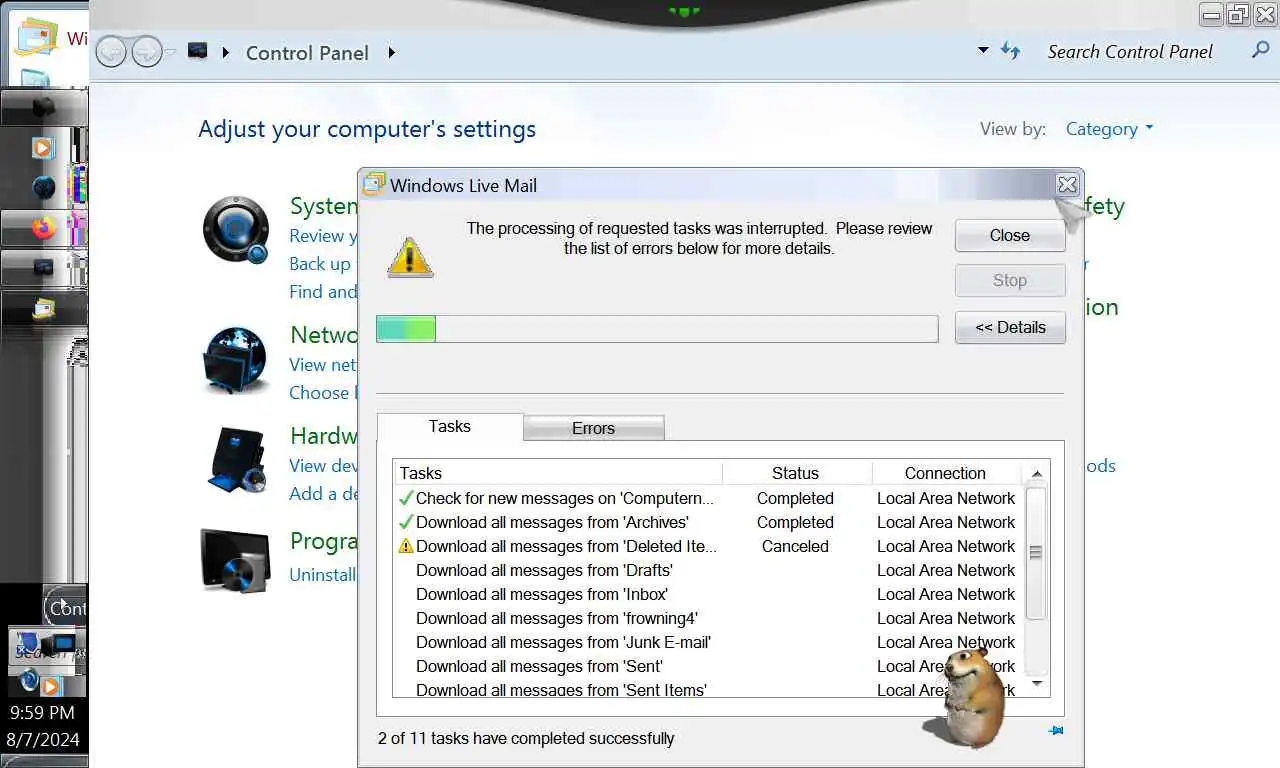Click the green checkmark beside 'Check for new messages'

pyautogui.click(x=405, y=498)
